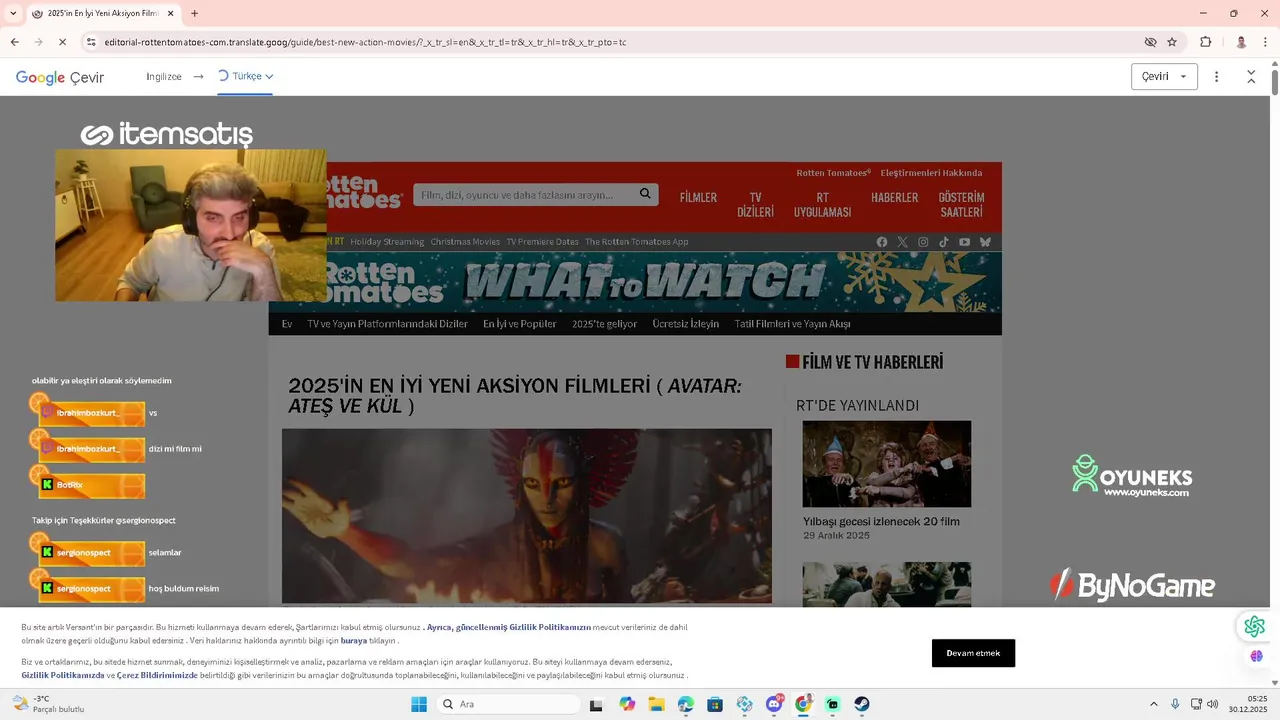Open the Chrome profile avatar
This screenshot has width=1280, height=720.
[x=1241, y=42]
